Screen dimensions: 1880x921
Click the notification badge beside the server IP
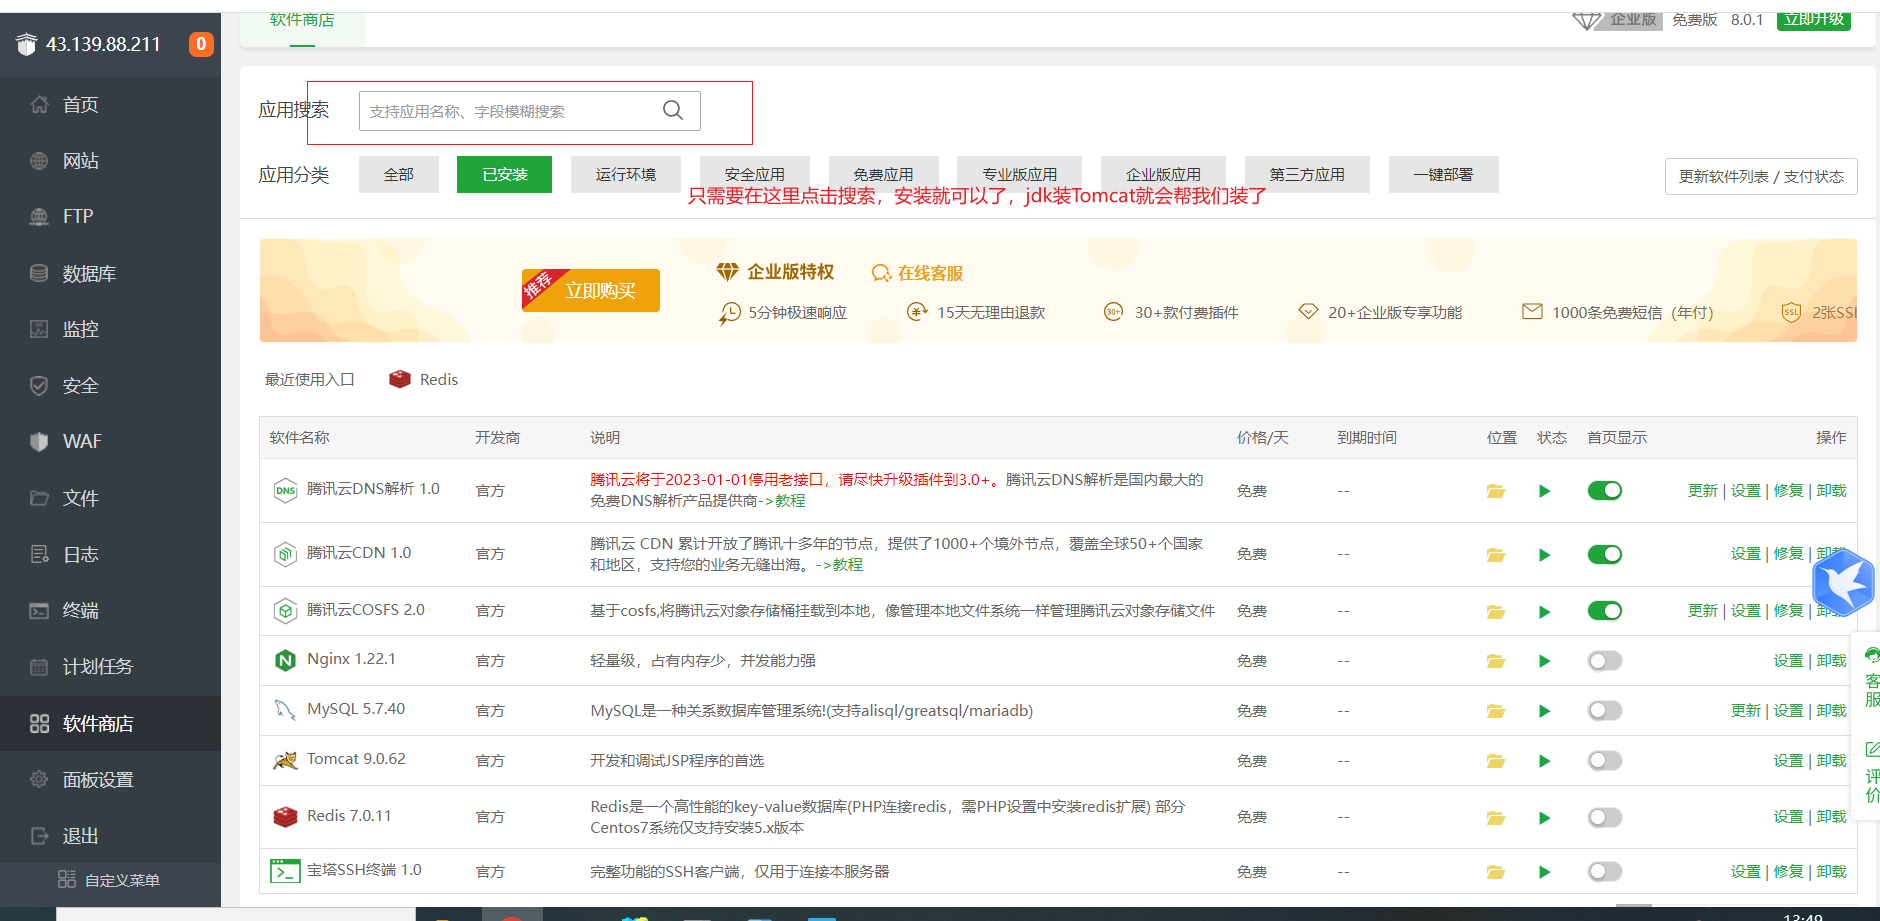(x=201, y=44)
